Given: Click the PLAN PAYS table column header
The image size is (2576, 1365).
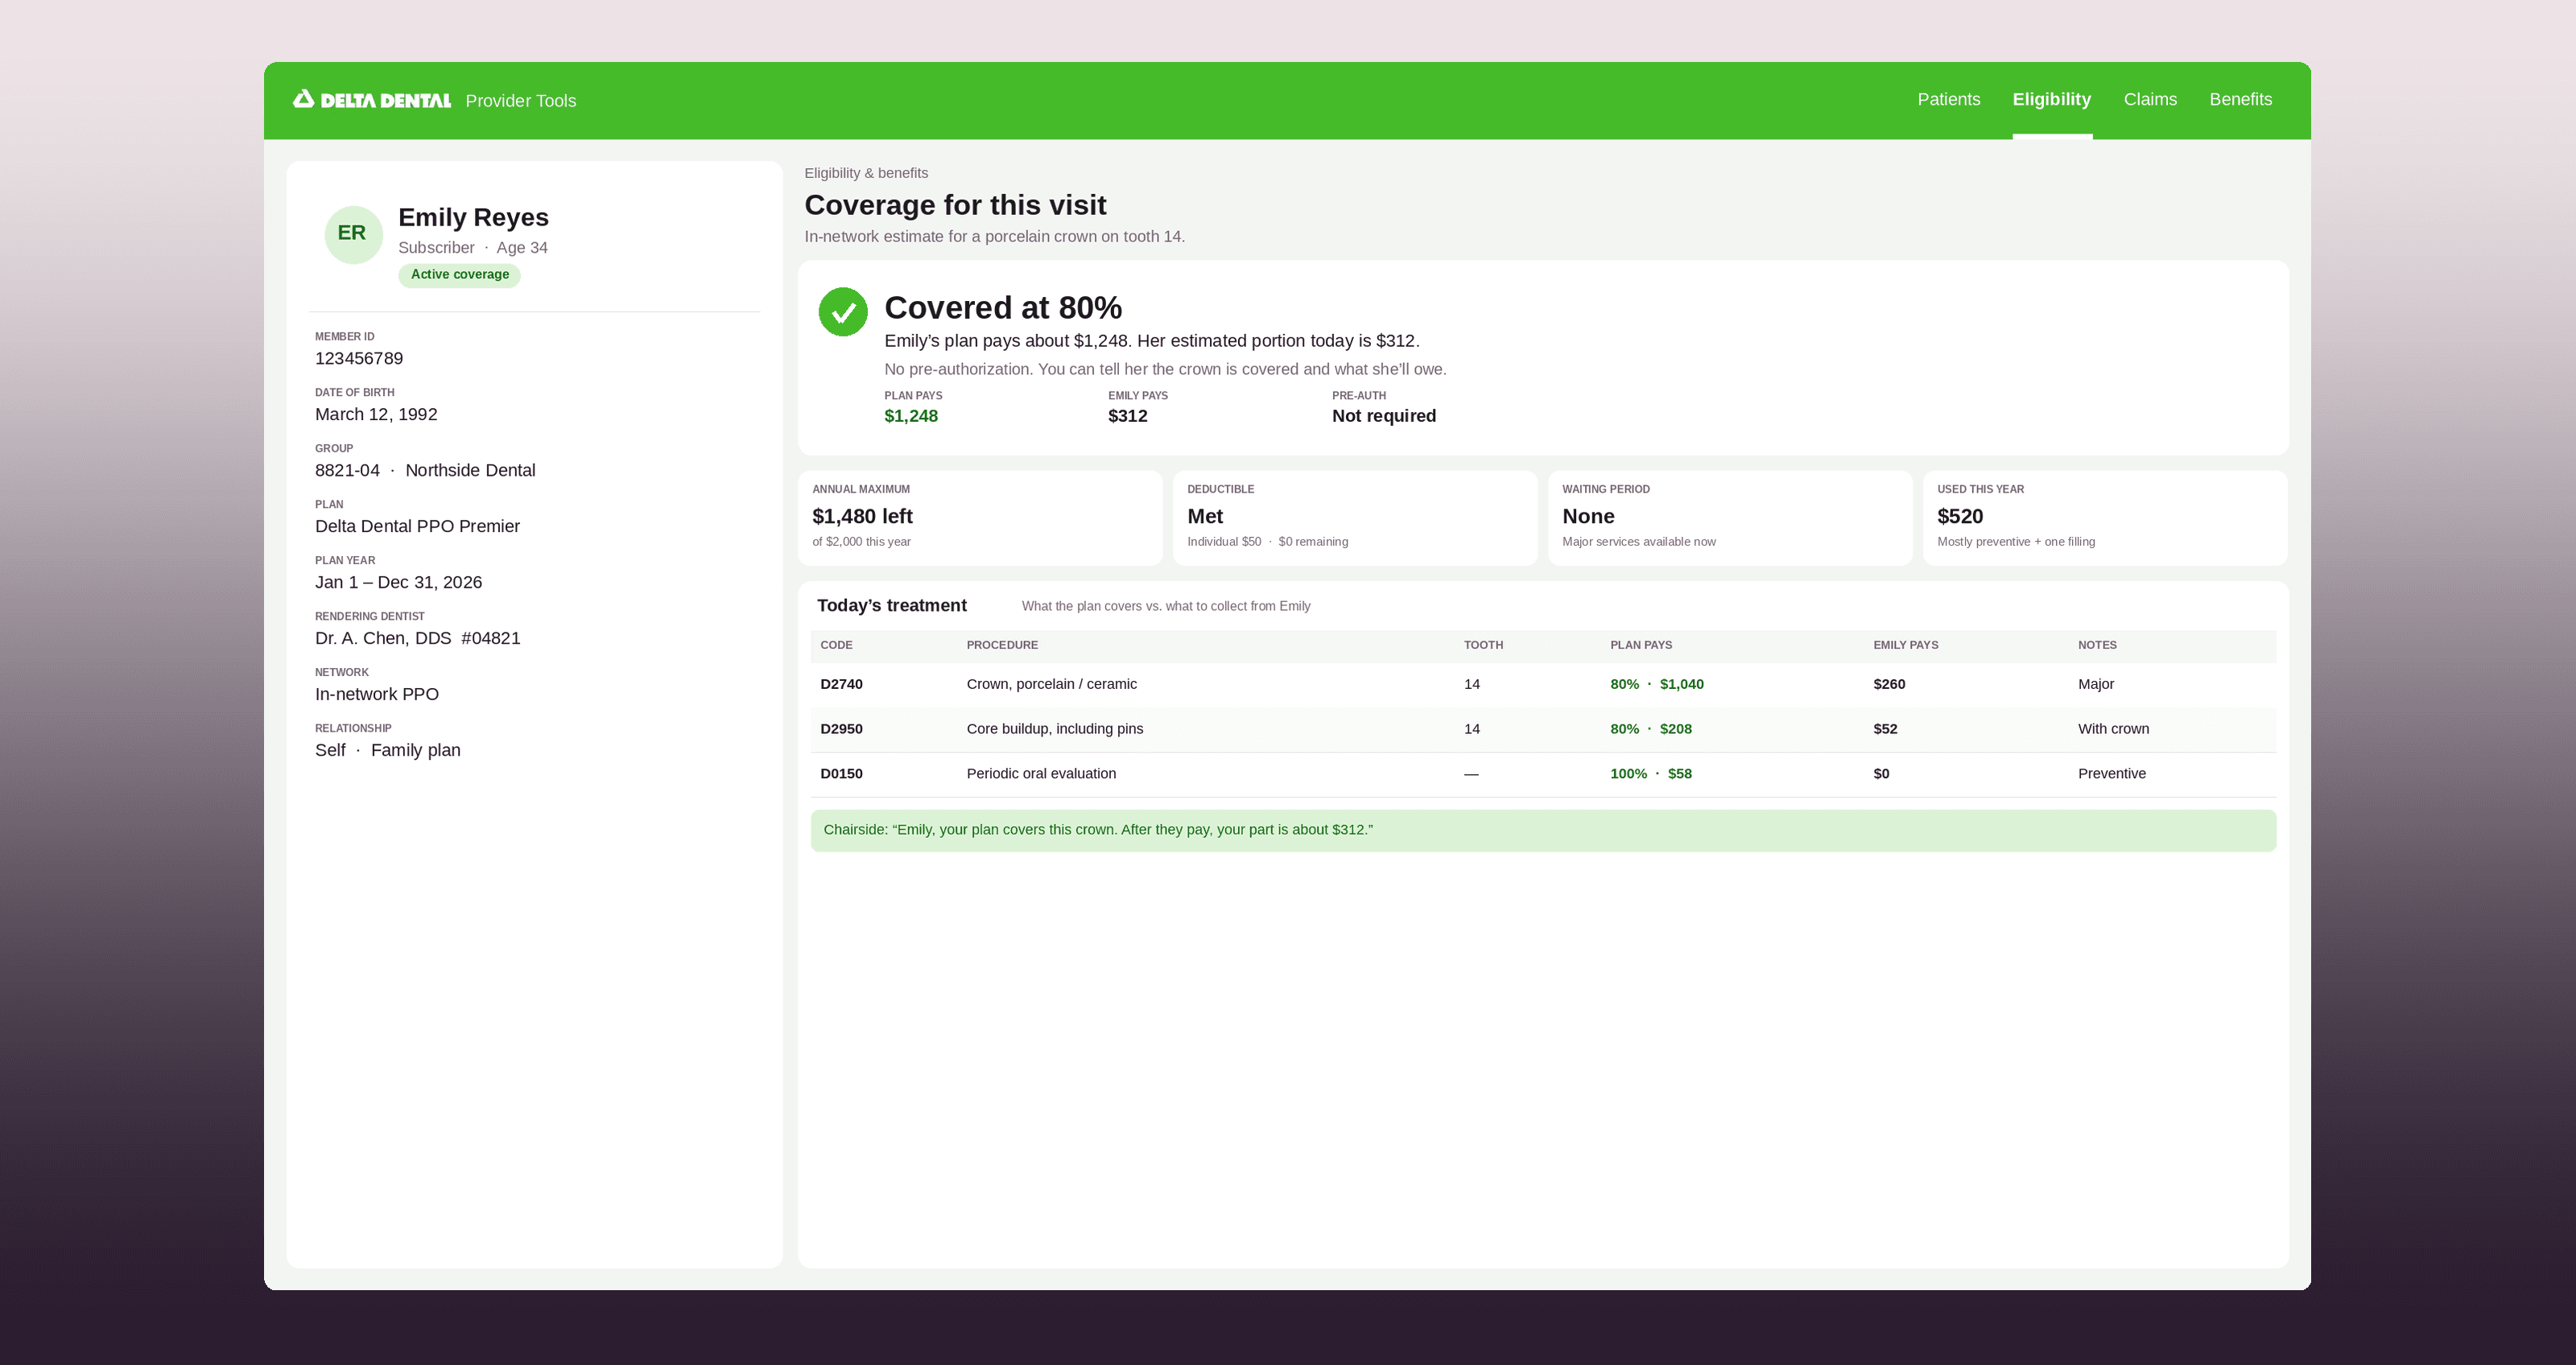Looking at the screenshot, I should [x=1641, y=645].
